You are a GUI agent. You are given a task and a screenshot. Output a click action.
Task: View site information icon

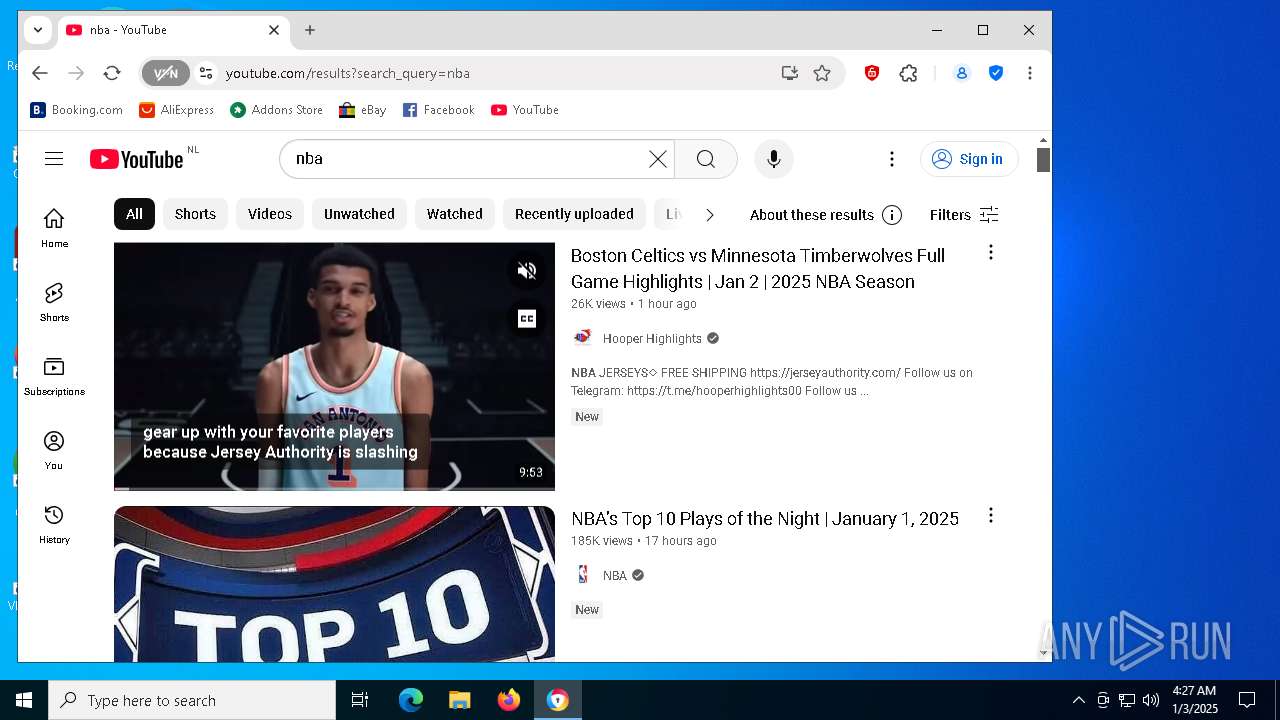206,73
